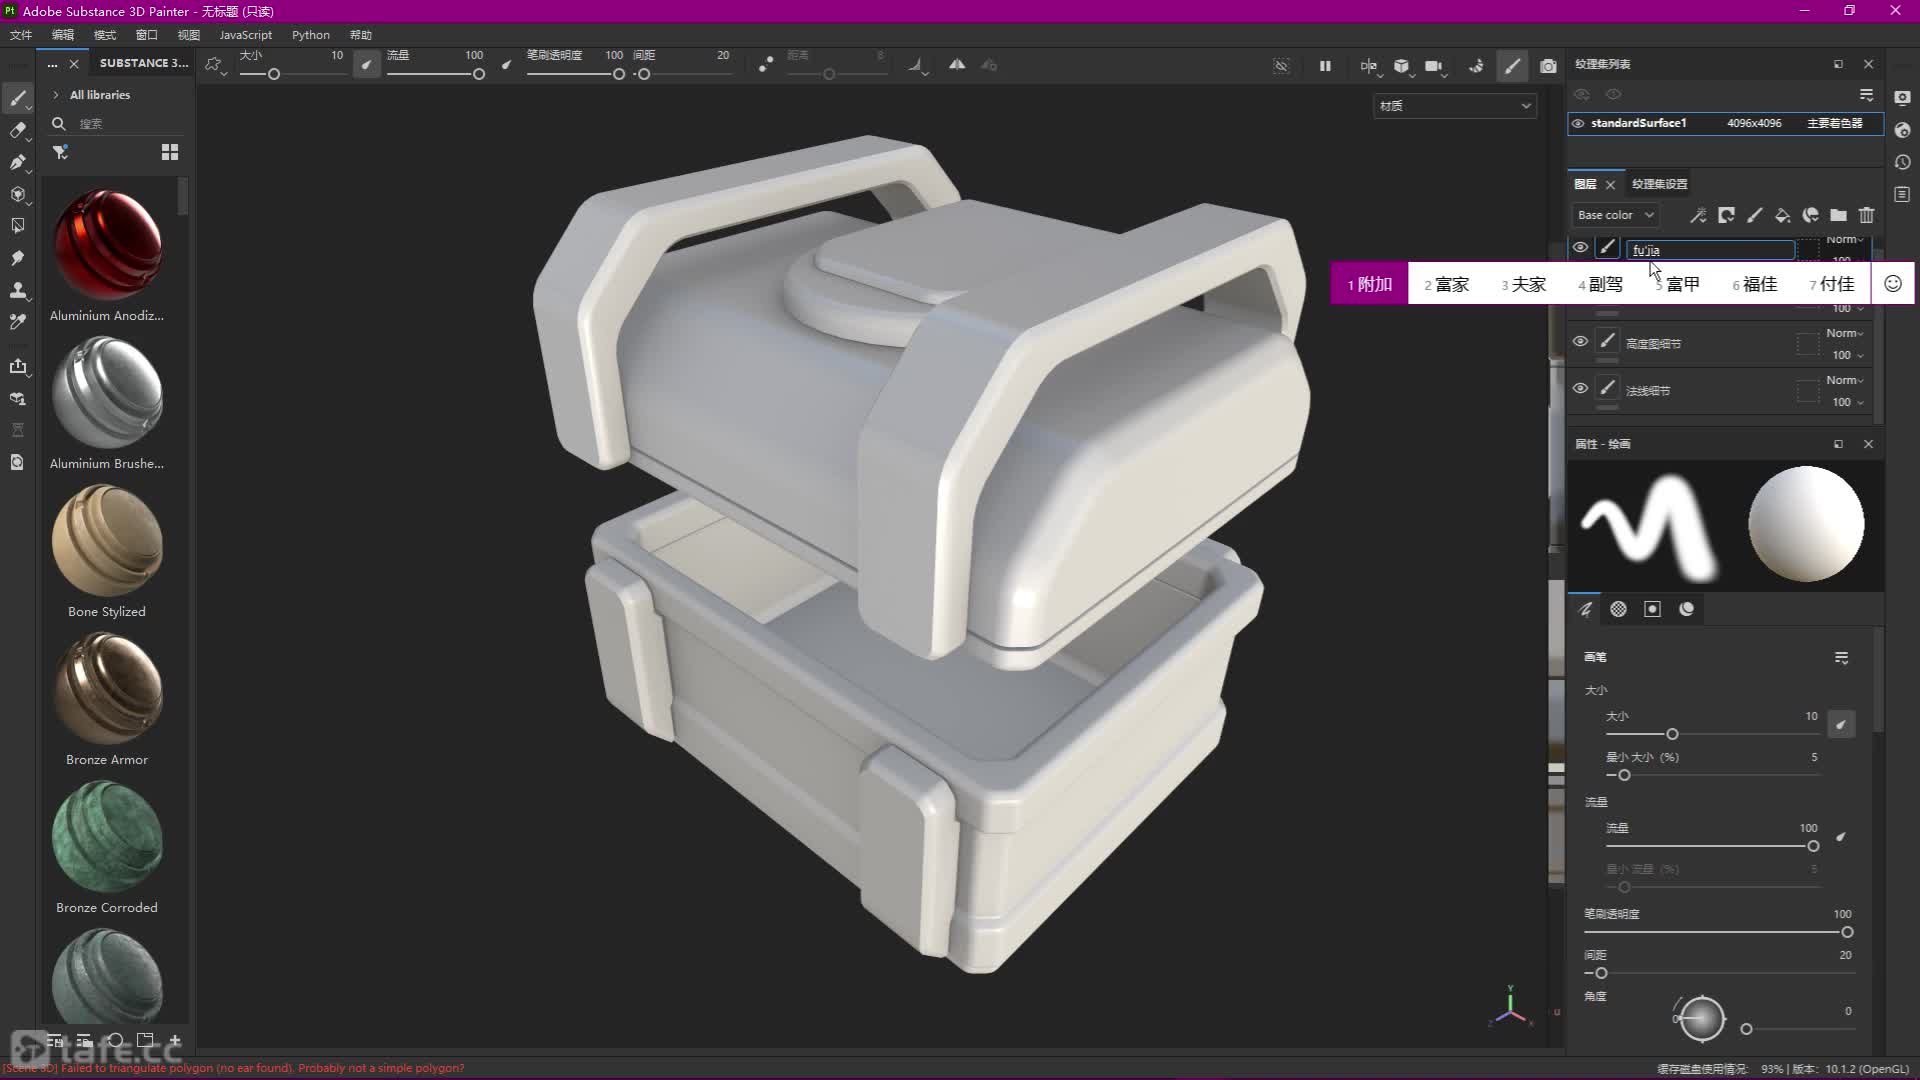This screenshot has width=1920, height=1080.
Task: Toggle visibility of standardSurface1 texture set
Action: (1578, 124)
